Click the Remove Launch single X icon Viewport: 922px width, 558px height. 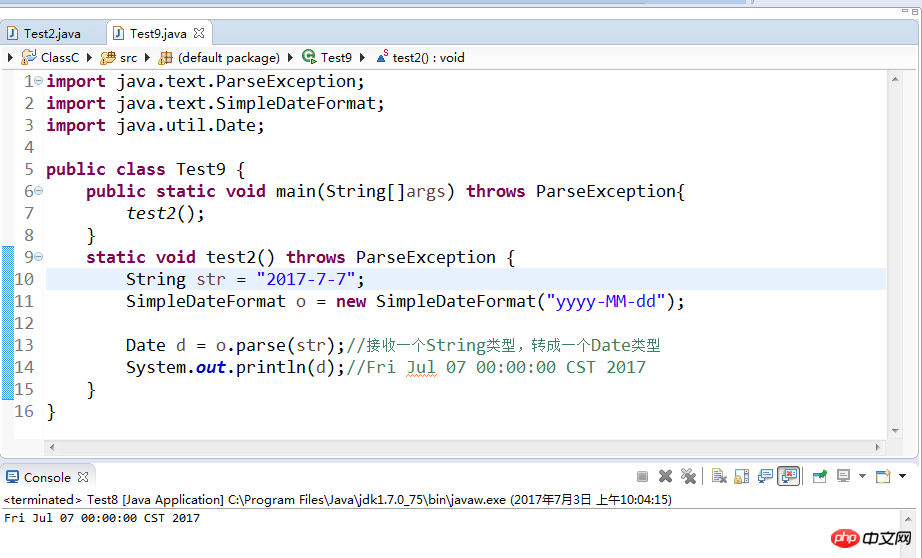(x=665, y=476)
